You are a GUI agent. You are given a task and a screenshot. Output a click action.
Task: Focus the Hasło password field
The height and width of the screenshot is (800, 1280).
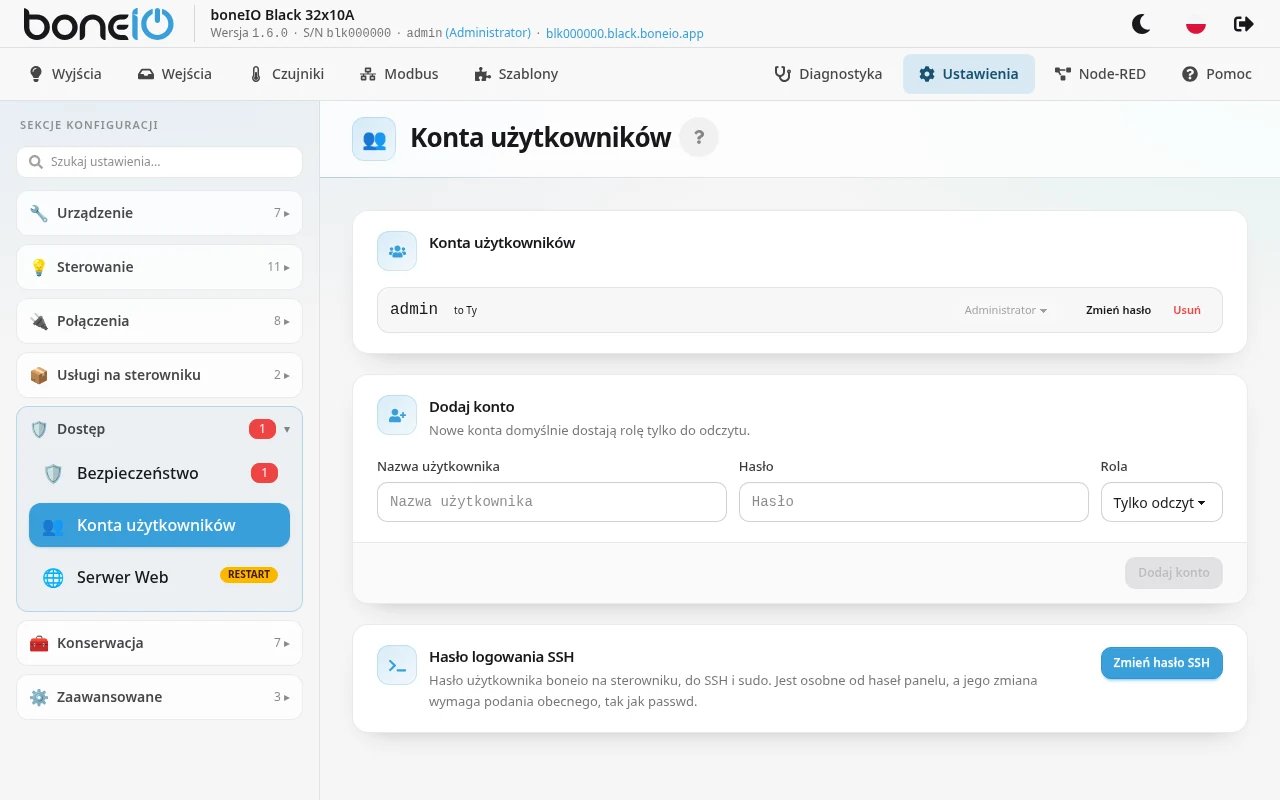[913, 502]
